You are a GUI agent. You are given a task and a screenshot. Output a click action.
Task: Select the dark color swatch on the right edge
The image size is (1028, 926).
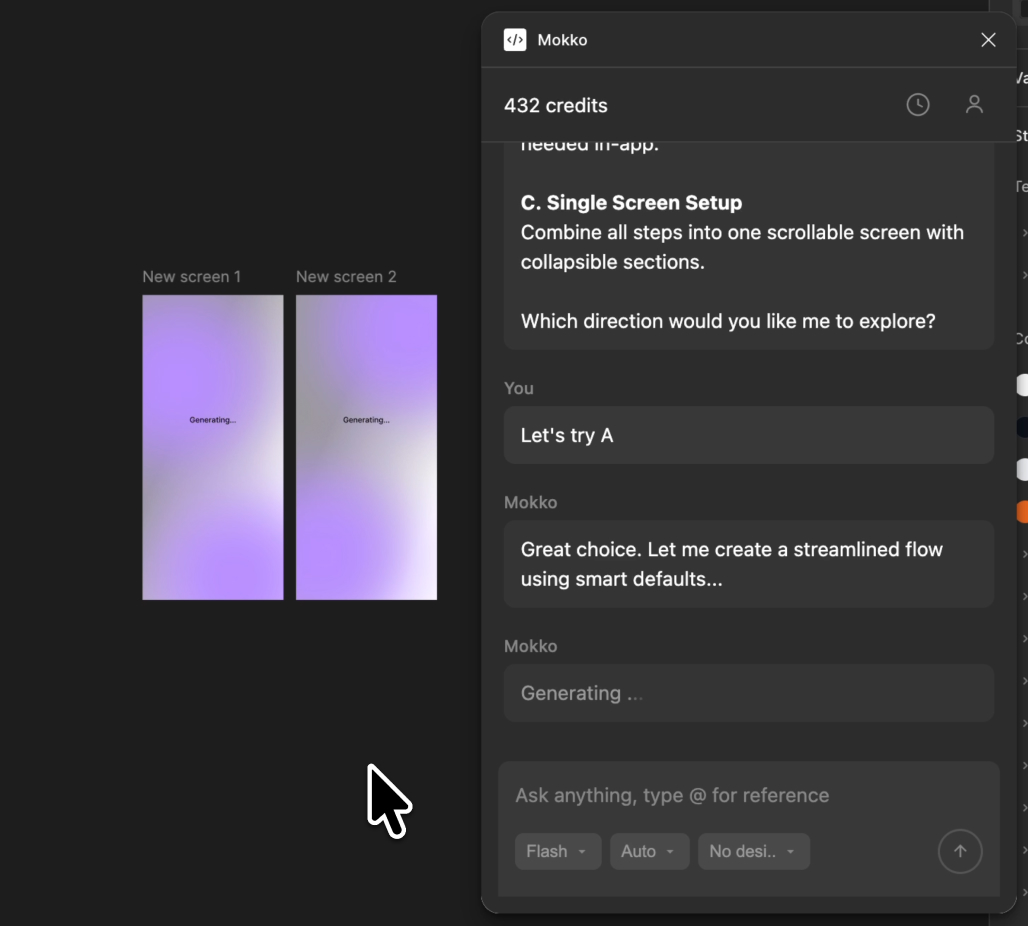pos(1024,426)
